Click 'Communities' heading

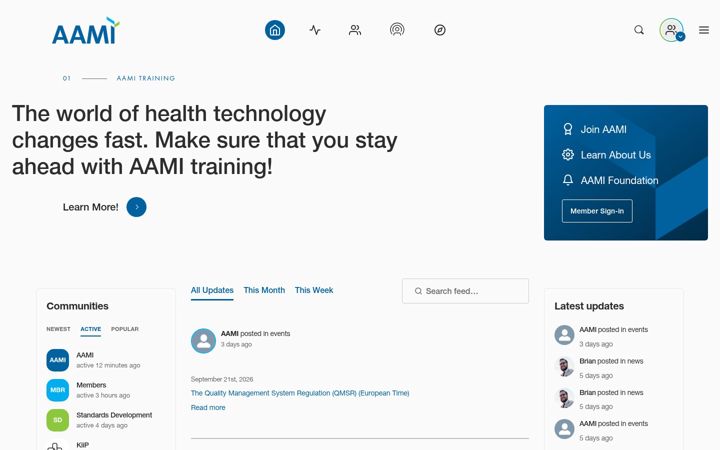coord(78,306)
